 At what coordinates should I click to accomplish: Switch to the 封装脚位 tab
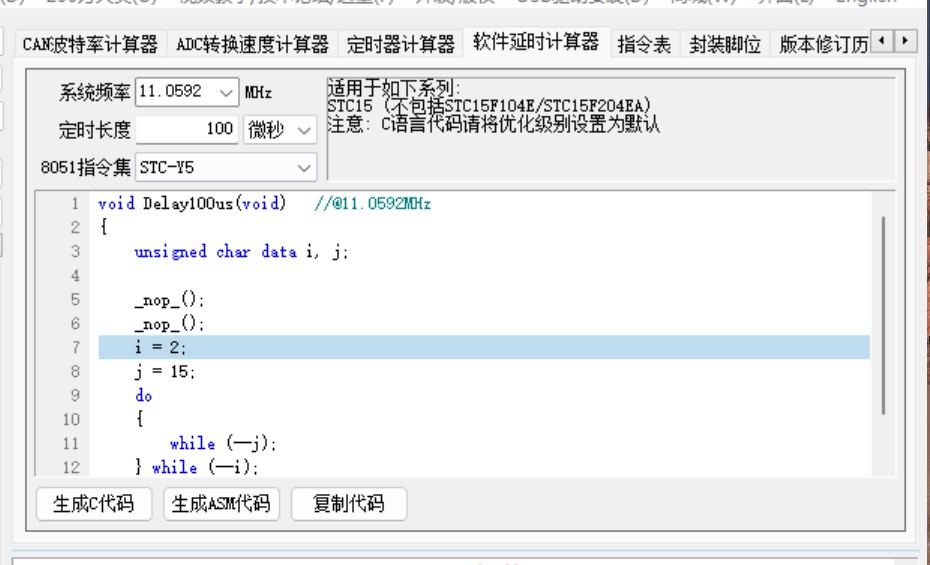coord(725,44)
